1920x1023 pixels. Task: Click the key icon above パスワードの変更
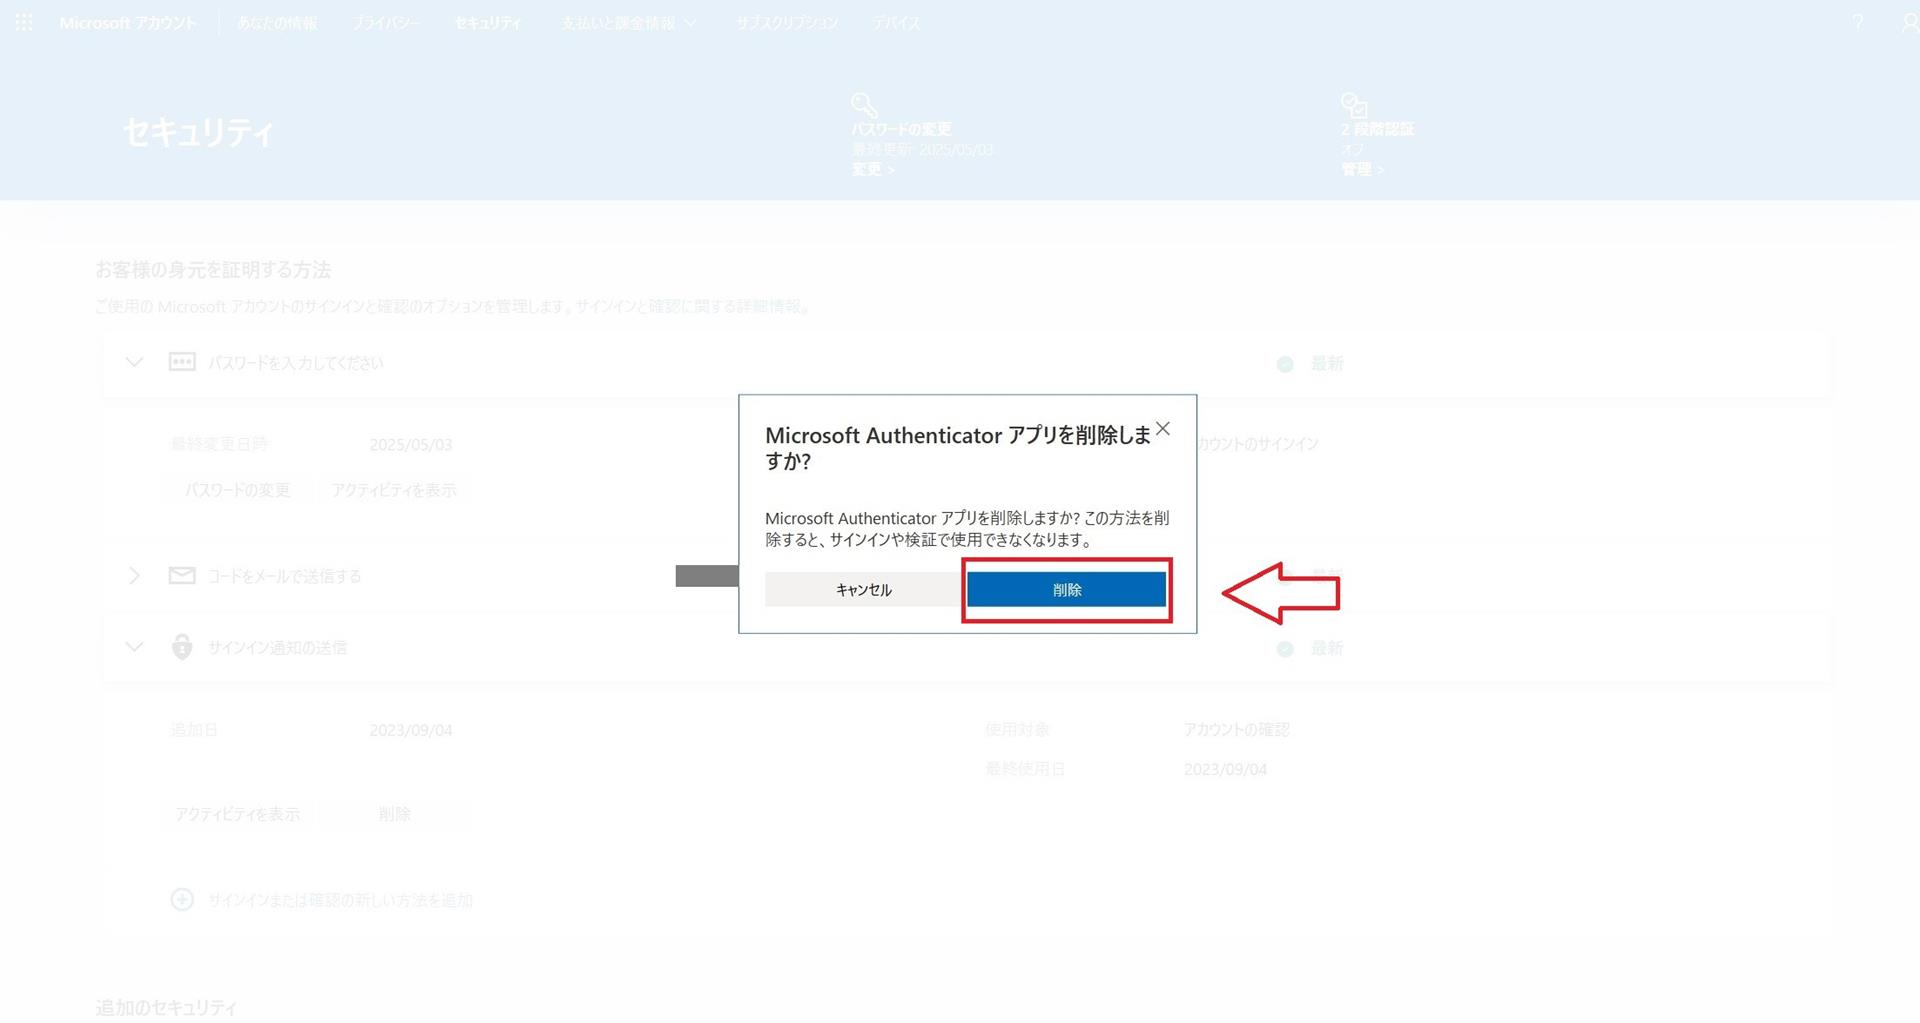pyautogui.click(x=861, y=104)
